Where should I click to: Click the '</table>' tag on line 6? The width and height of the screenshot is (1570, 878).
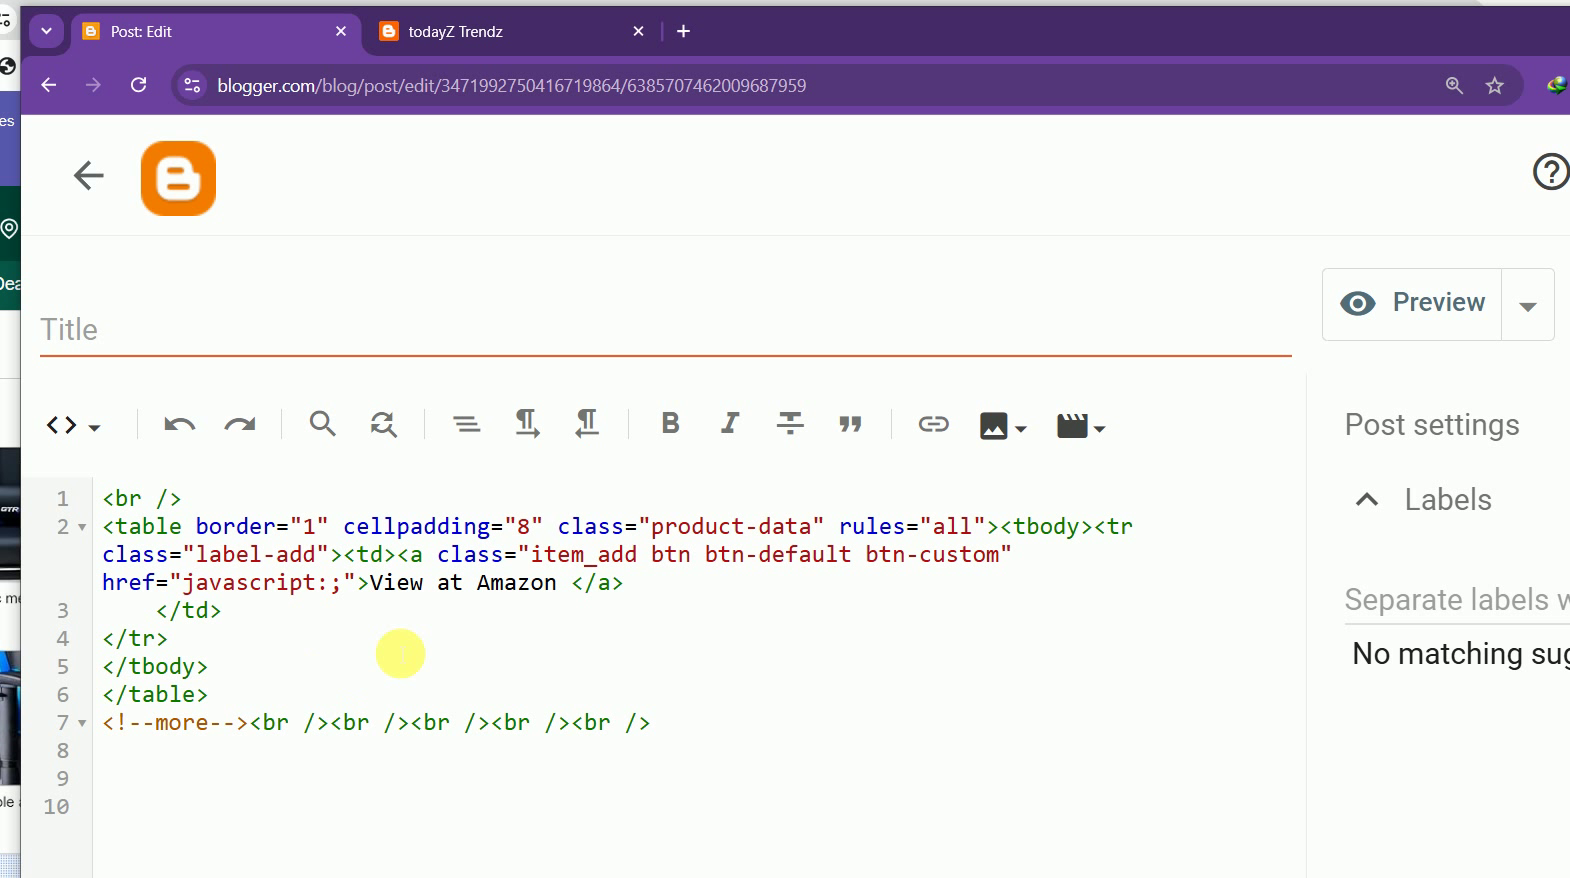click(155, 695)
